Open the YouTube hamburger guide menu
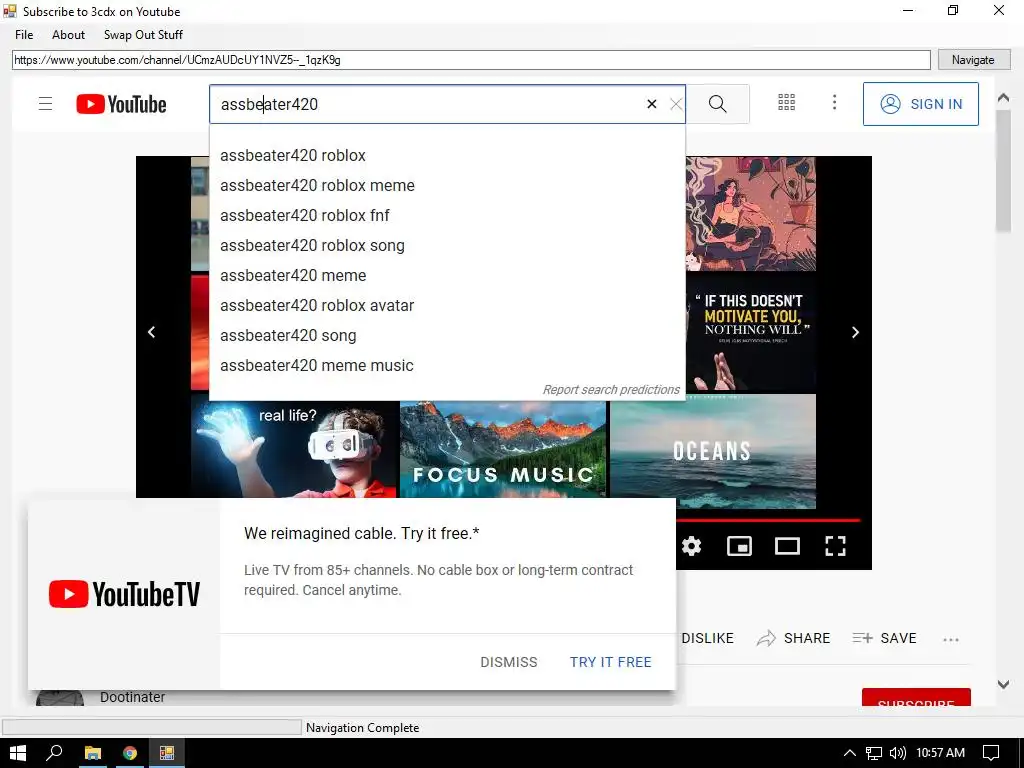This screenshot has width=1024, height=768. [x=45, y=104]
